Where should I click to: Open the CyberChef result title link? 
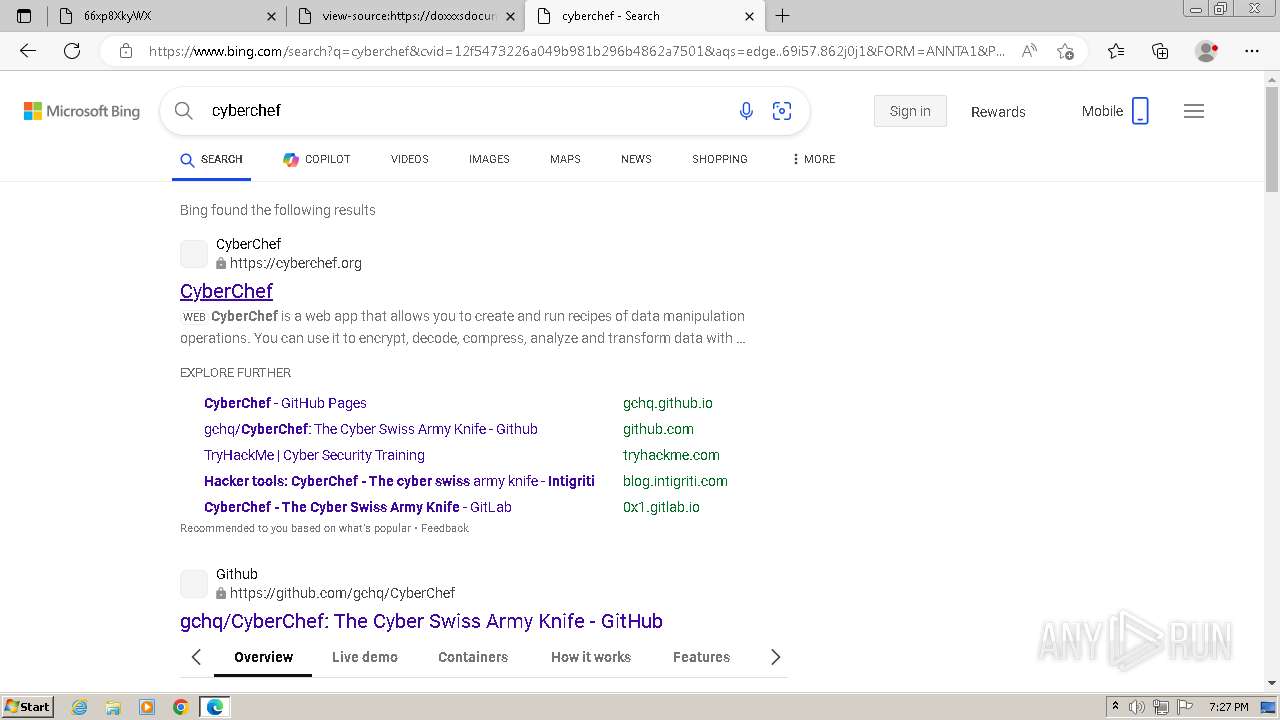[226, 291]
